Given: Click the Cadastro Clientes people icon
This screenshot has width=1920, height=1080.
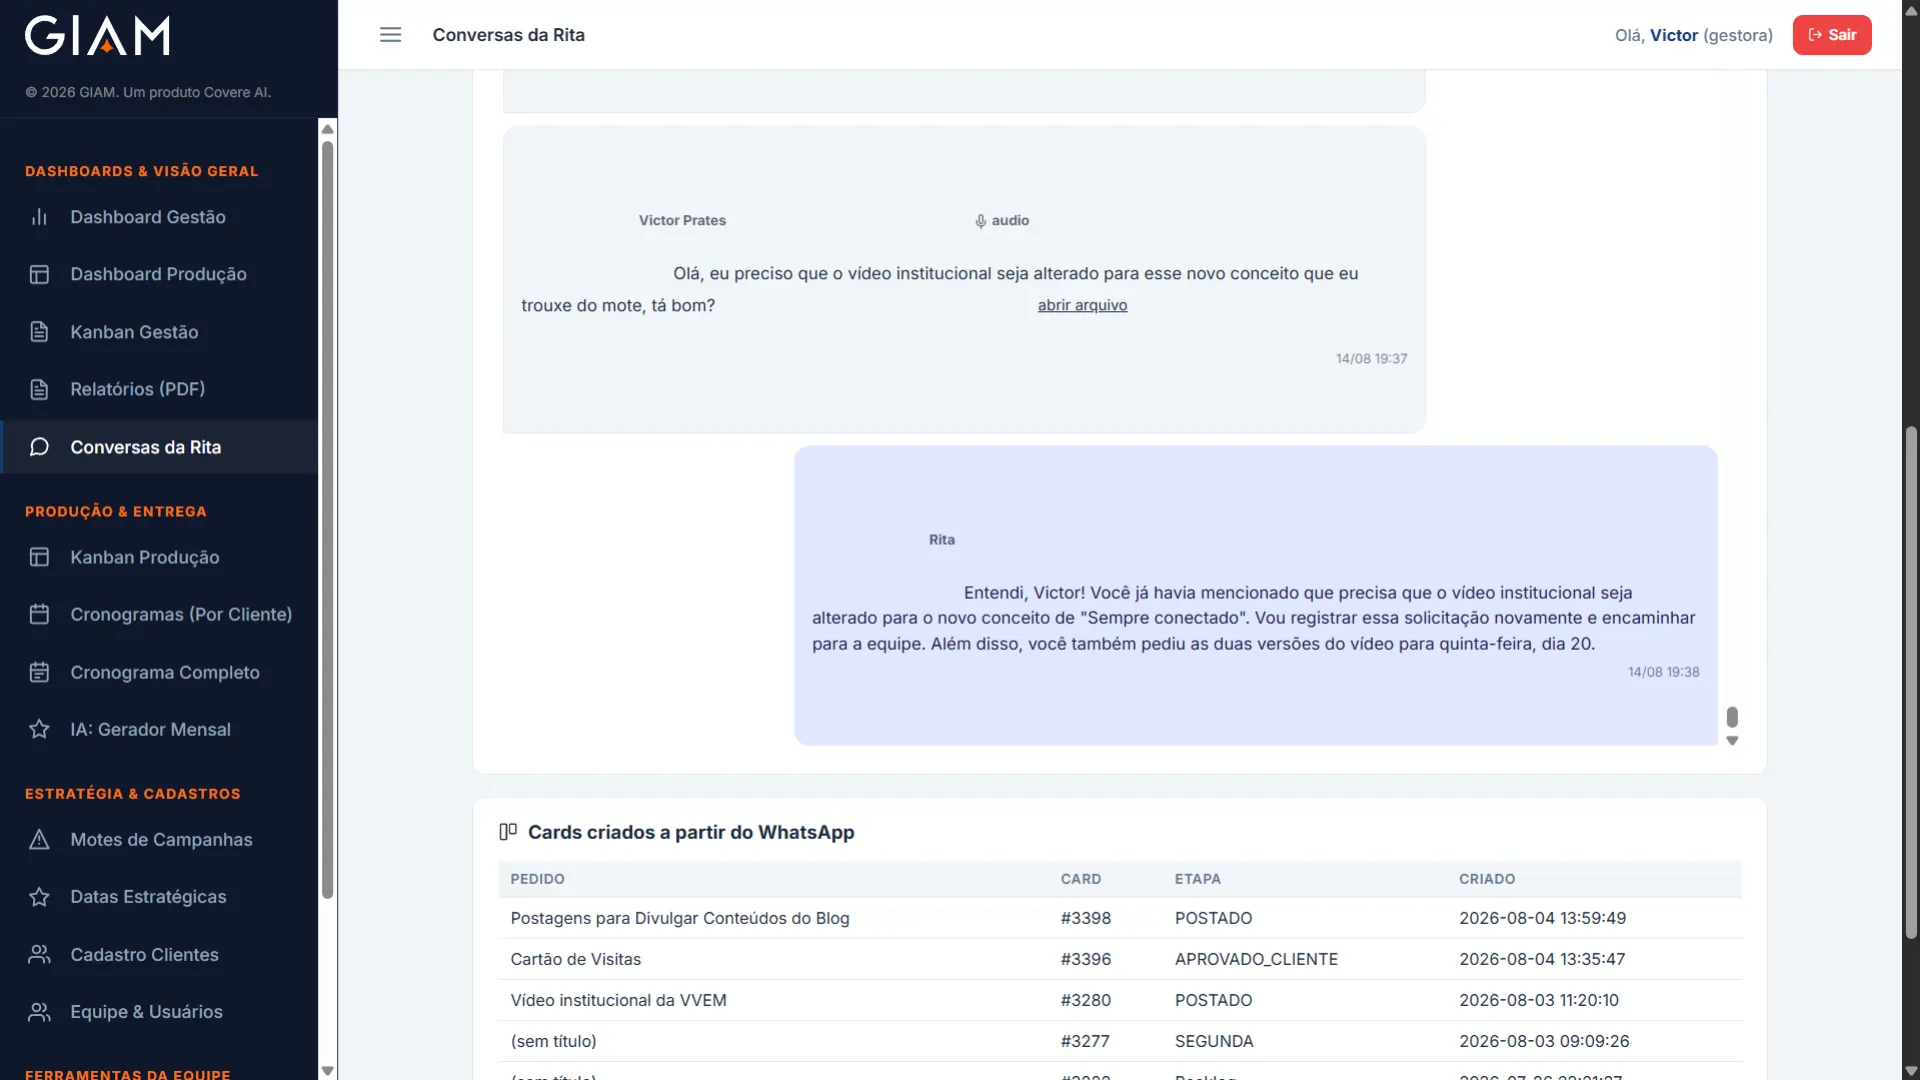Looking at the screenshot, I should click(x=39, y=954).
